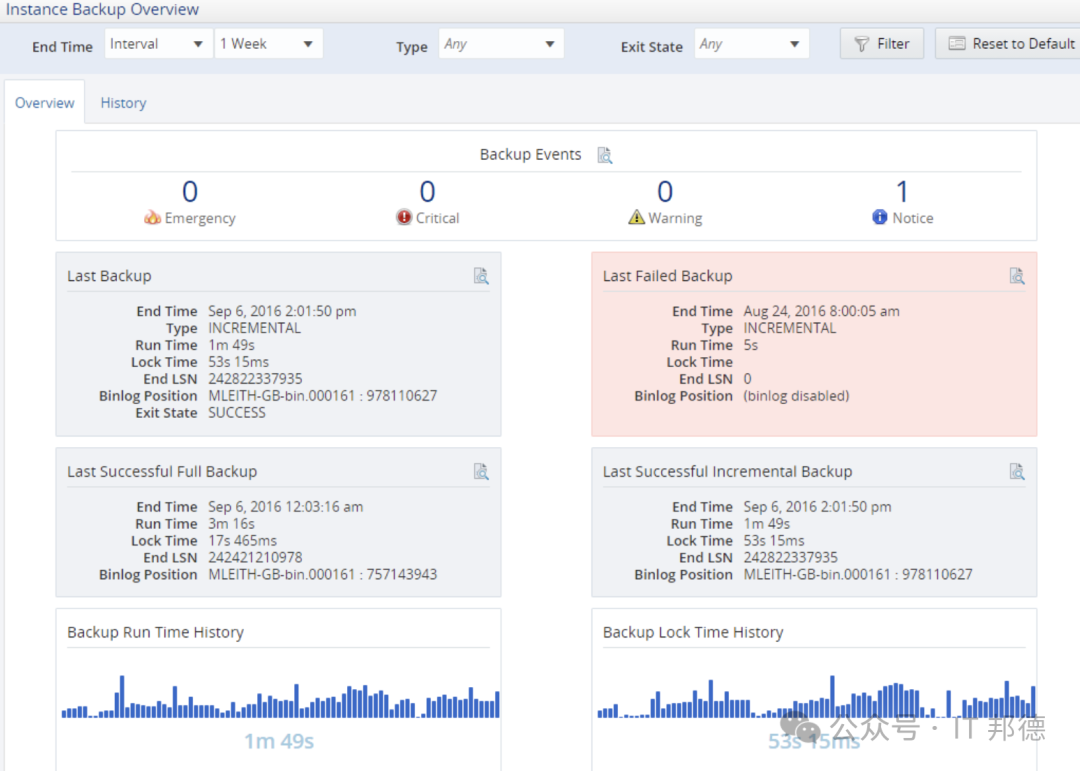Click the Last Failed Backup Run Time 5s
The width and height of the screenshot is (1080, 771).
751,345
